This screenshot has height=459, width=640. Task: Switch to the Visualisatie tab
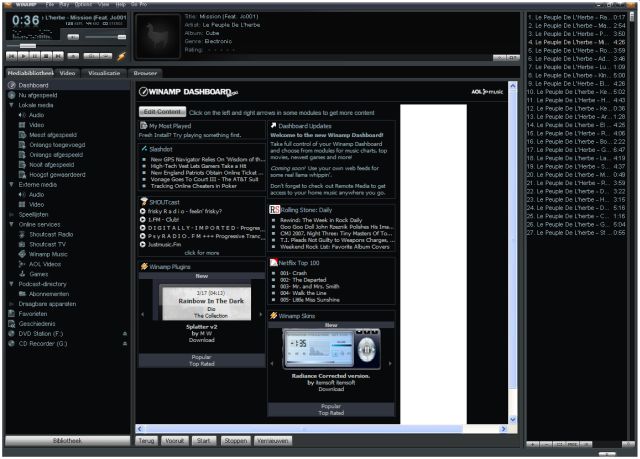104,73
